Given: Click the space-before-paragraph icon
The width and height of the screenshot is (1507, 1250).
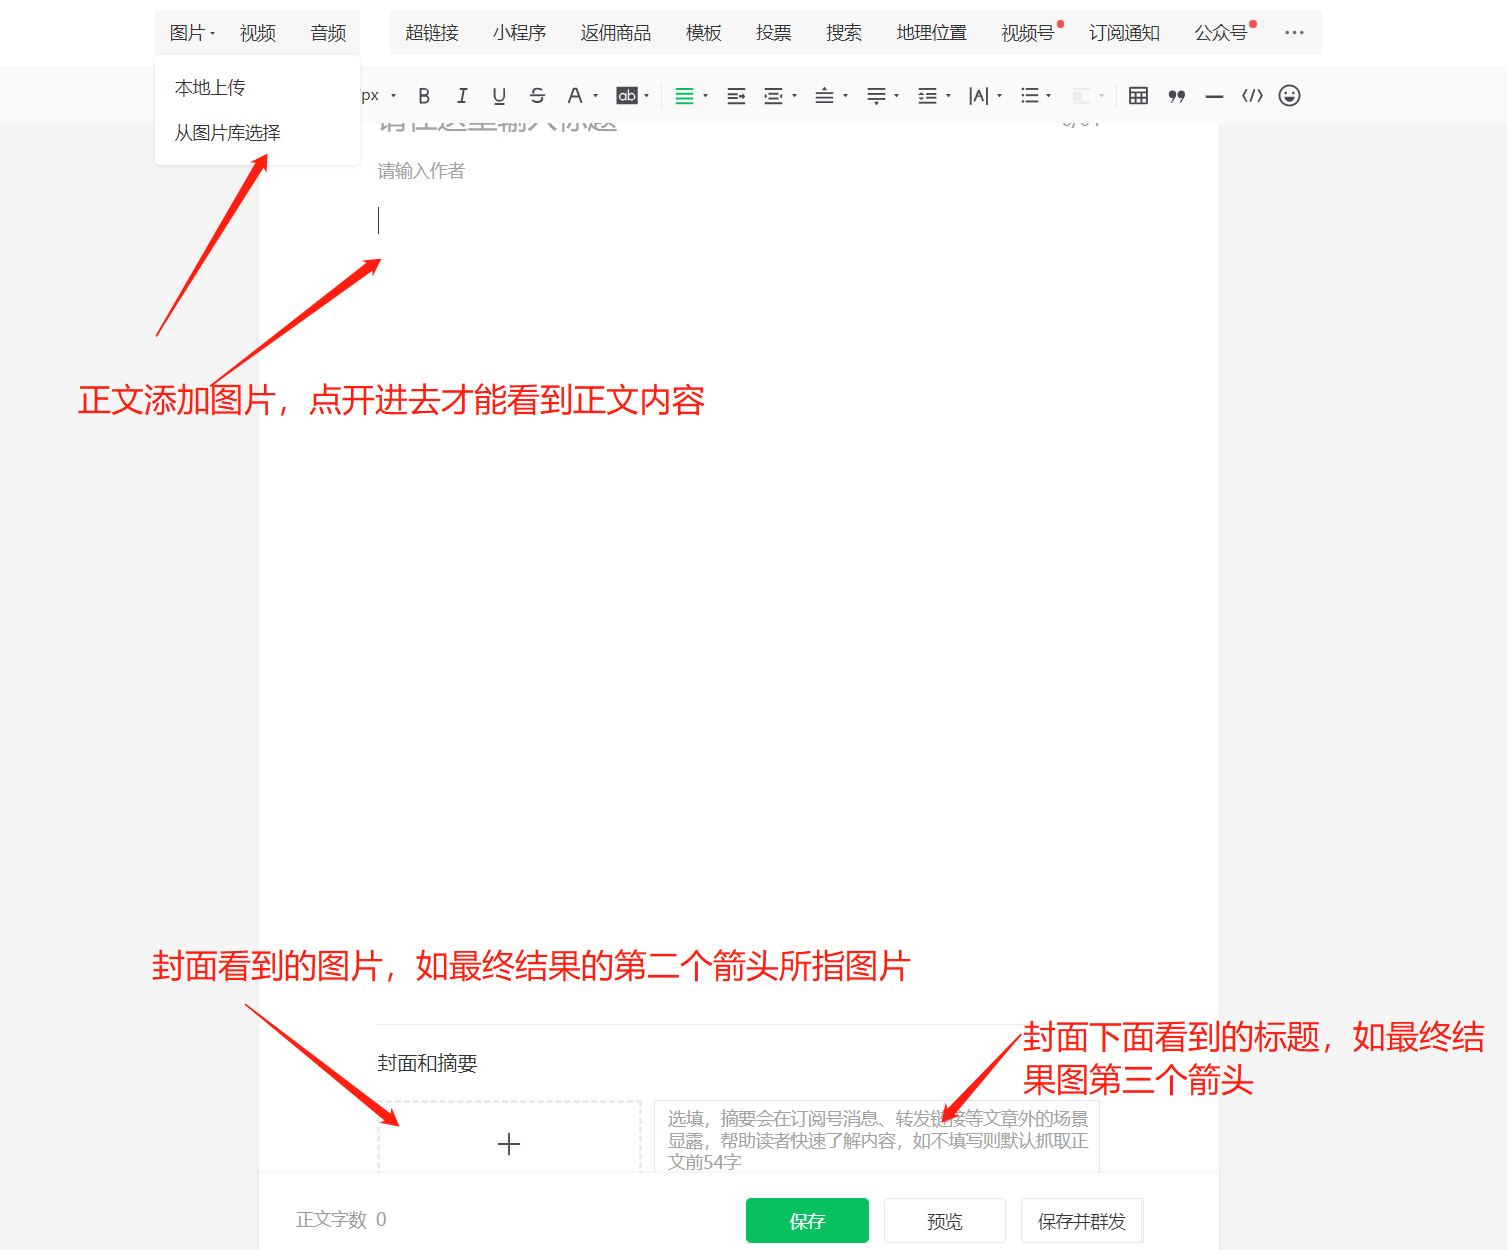Looking at the screenshot, I should point(824,96).
